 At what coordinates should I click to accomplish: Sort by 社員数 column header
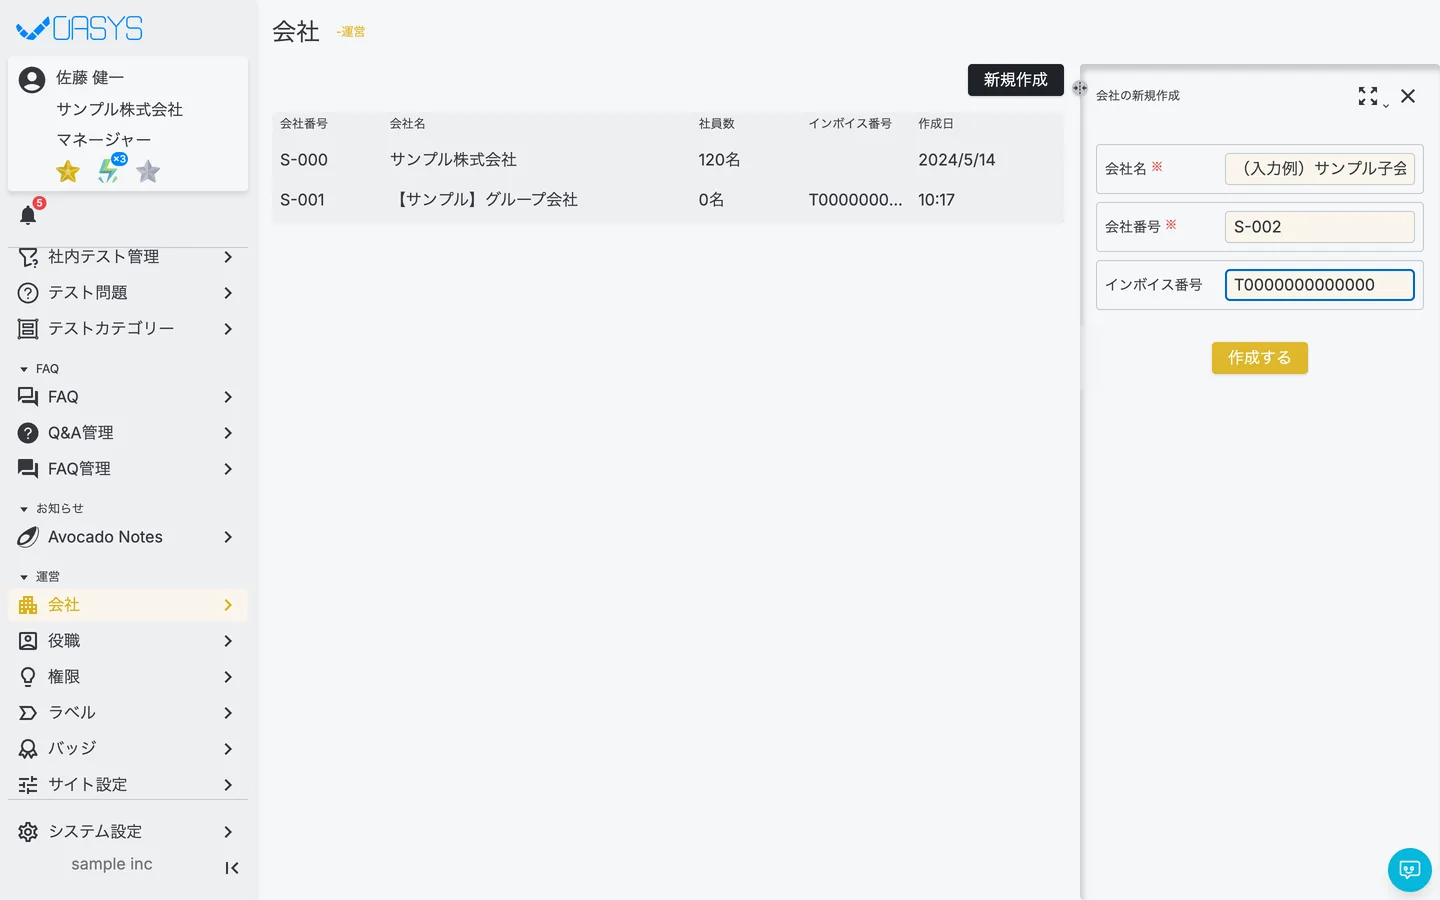[x=717, y=124]
